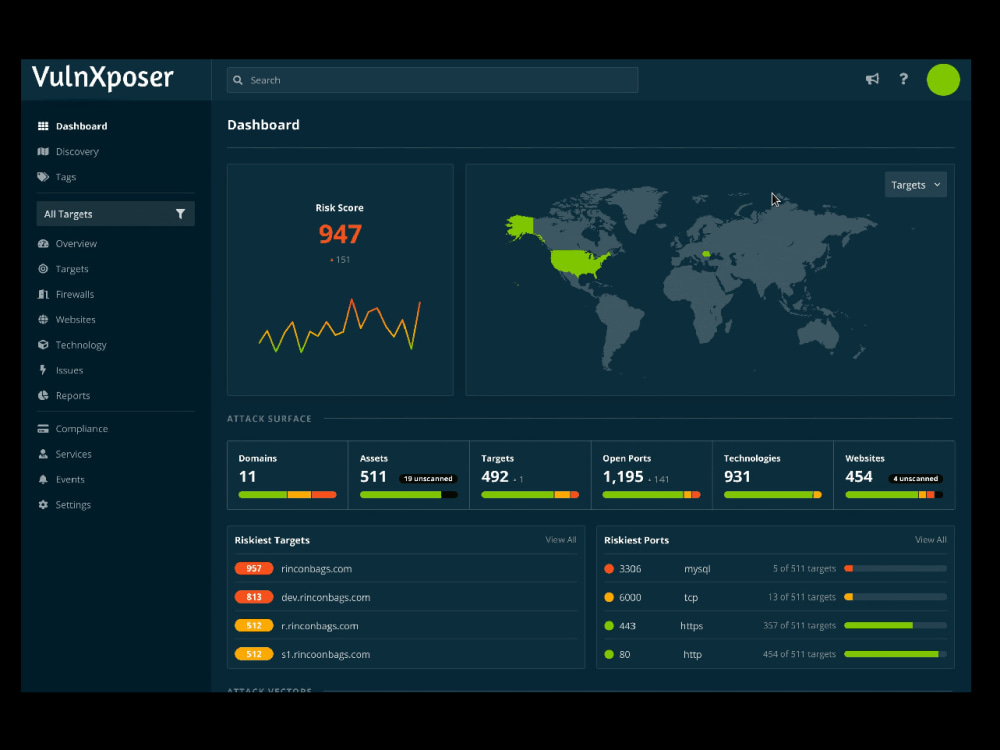The image size is (1000, 750).
Task: Click the Issues lightning bolt icon
Action: [x=43, y=370]
